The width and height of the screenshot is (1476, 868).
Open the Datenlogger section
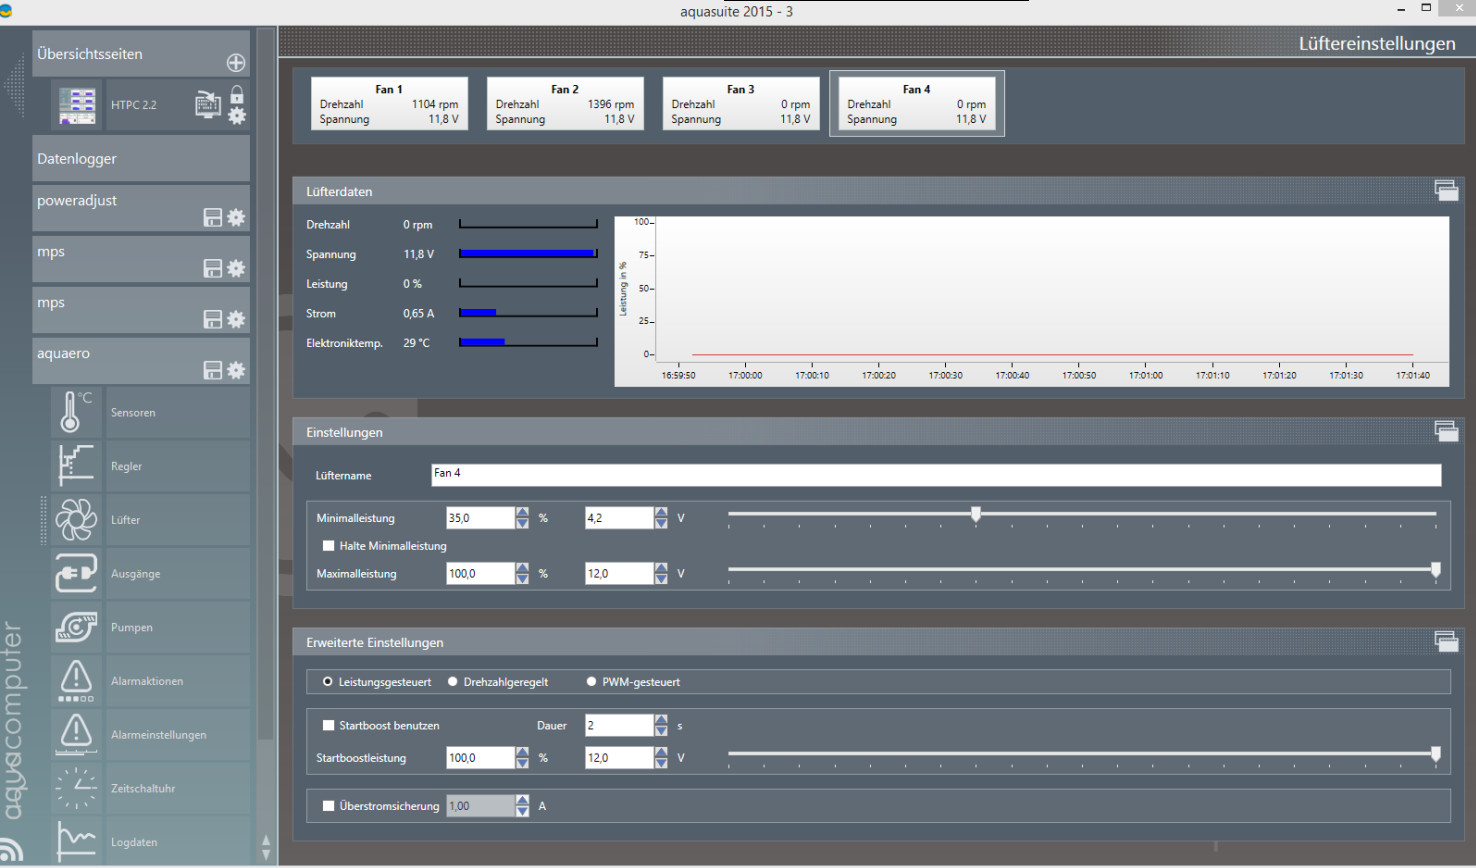140,159
